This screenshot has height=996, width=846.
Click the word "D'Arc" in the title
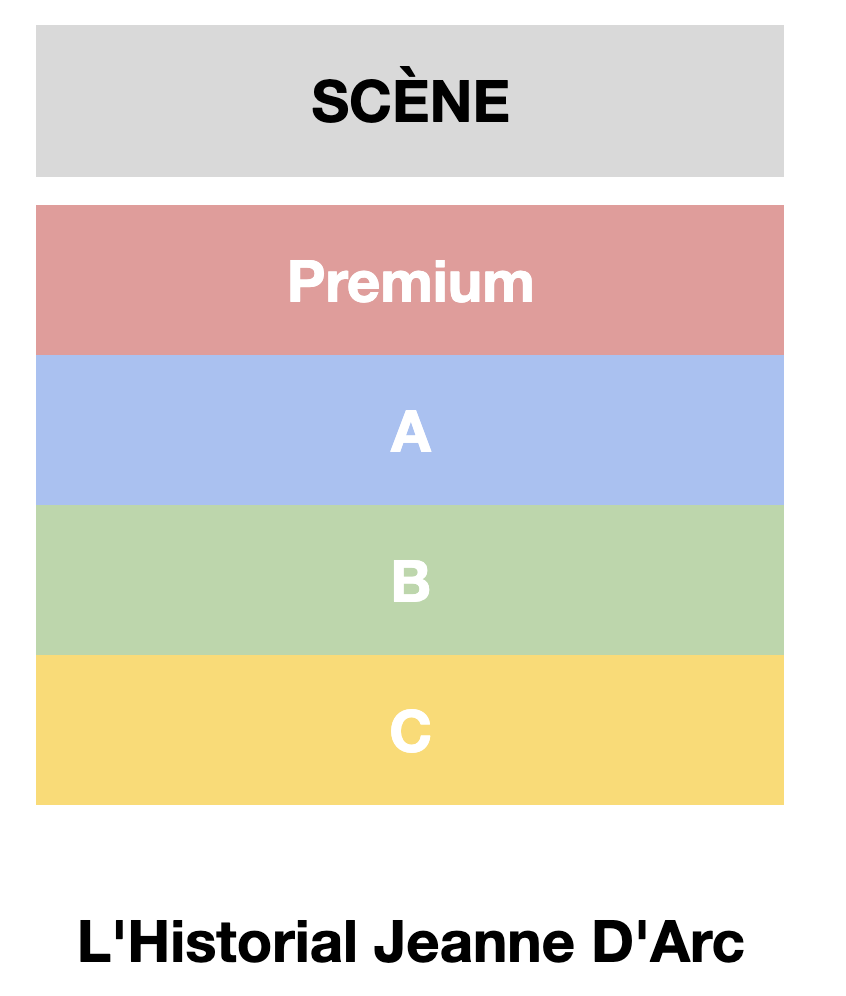[x=668, y=943]
